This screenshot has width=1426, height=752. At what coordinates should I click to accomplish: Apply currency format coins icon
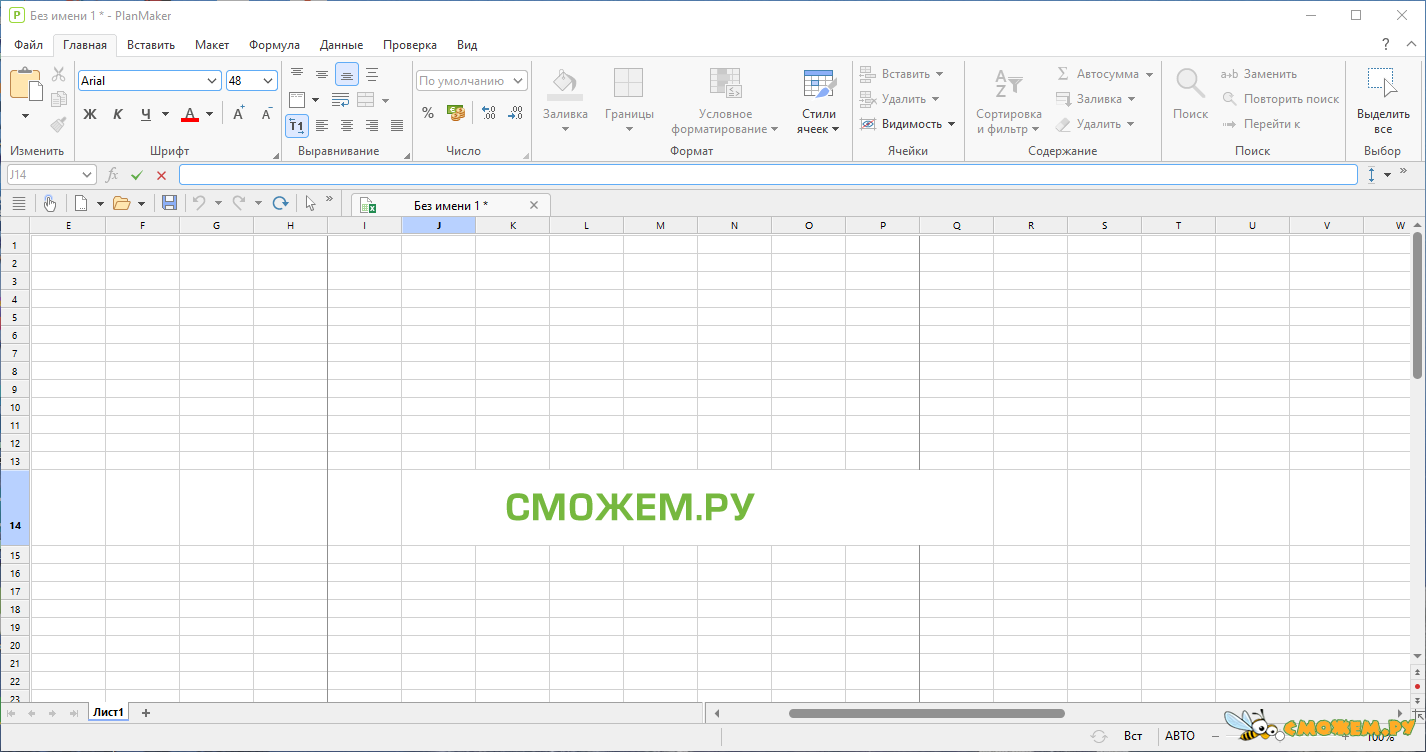(x=456, y=113)
